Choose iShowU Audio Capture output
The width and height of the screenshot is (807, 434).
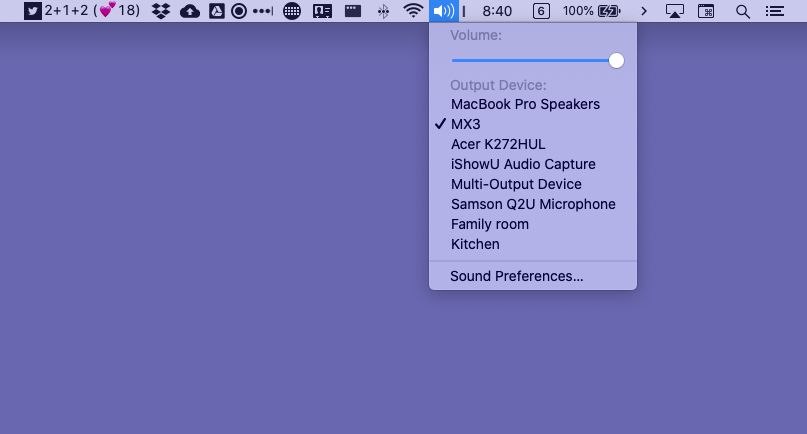(x=523, y=164)
